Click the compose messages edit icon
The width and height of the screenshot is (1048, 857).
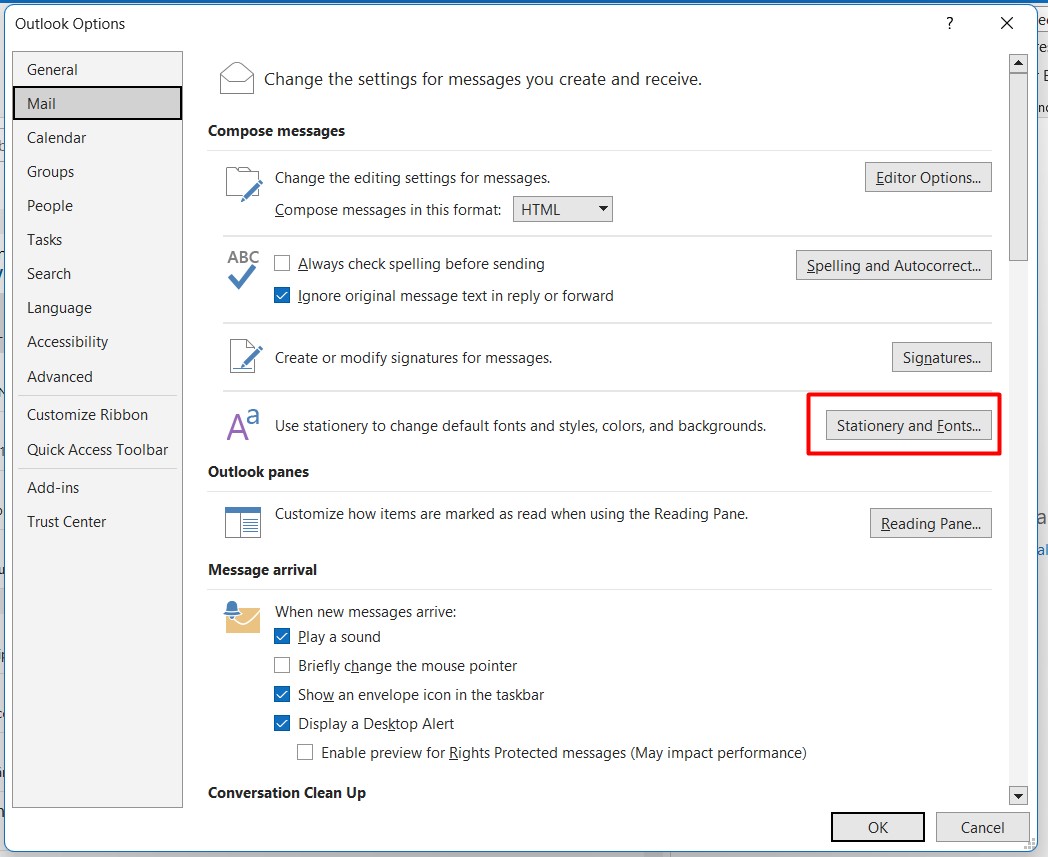(x=243, y=183)
